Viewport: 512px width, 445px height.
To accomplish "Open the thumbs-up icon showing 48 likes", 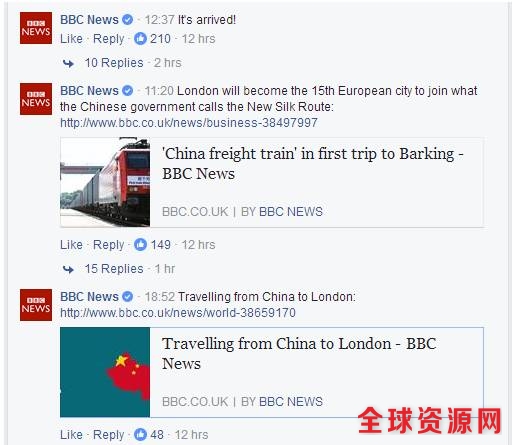I will point(140,434).
